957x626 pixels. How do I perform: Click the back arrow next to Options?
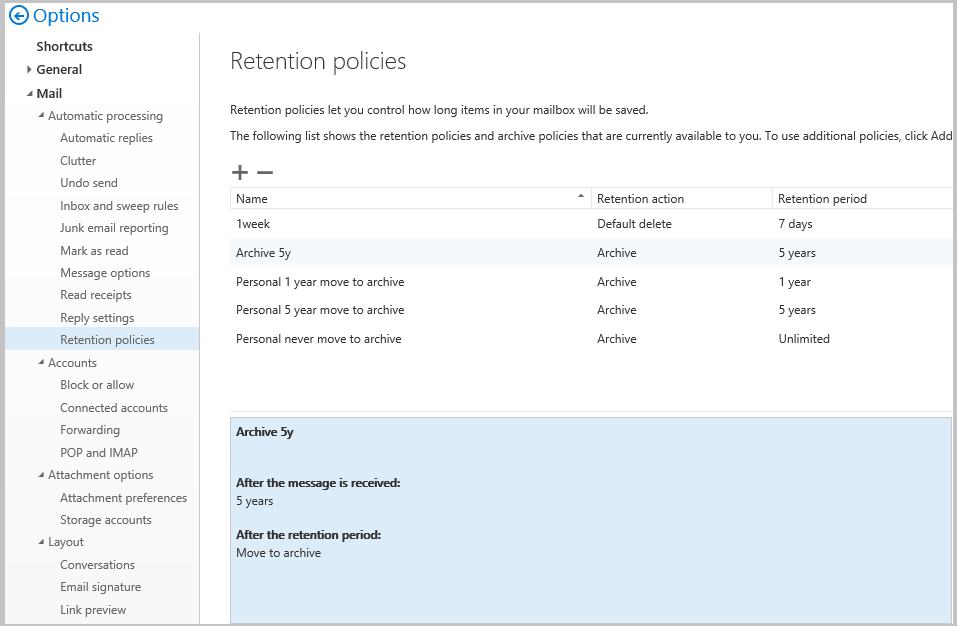click(18, 16)
